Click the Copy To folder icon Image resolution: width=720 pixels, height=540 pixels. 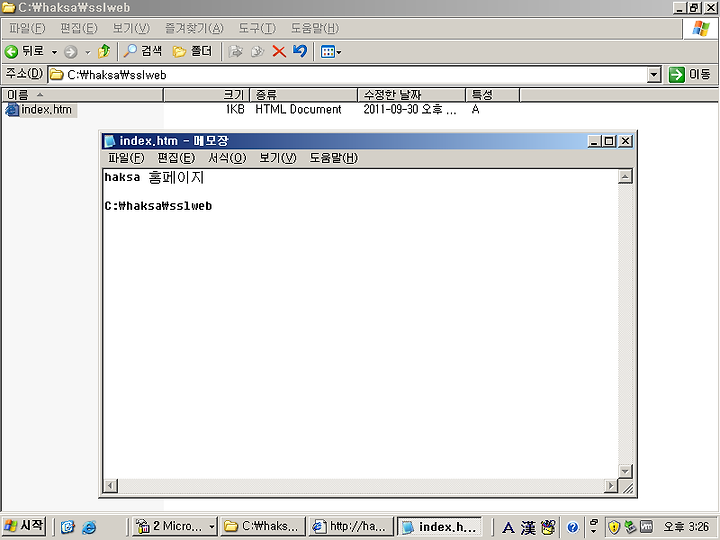pos(258,51)
